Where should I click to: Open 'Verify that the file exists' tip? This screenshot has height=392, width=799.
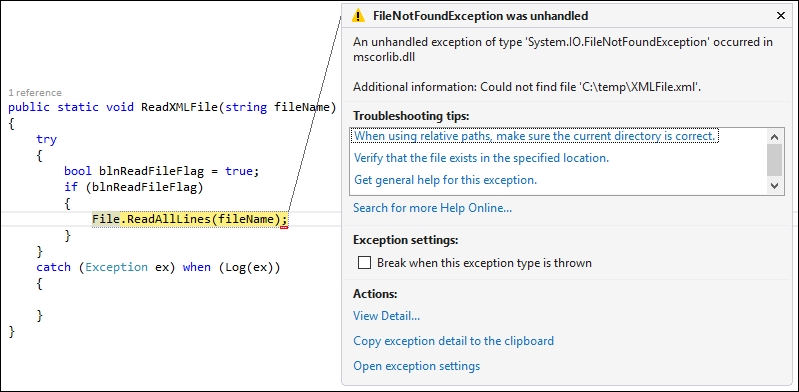tap(482, 158)
